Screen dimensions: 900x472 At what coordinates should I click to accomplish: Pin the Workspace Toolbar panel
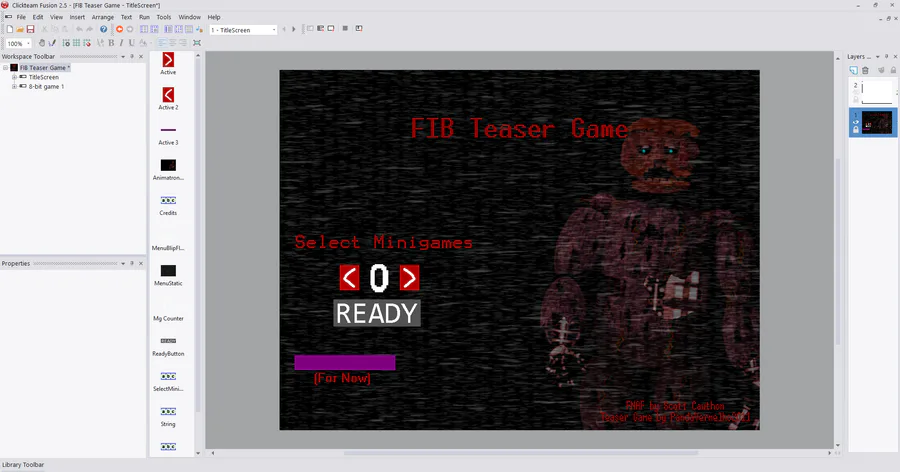pyautogui.click(x=132, y=56)
